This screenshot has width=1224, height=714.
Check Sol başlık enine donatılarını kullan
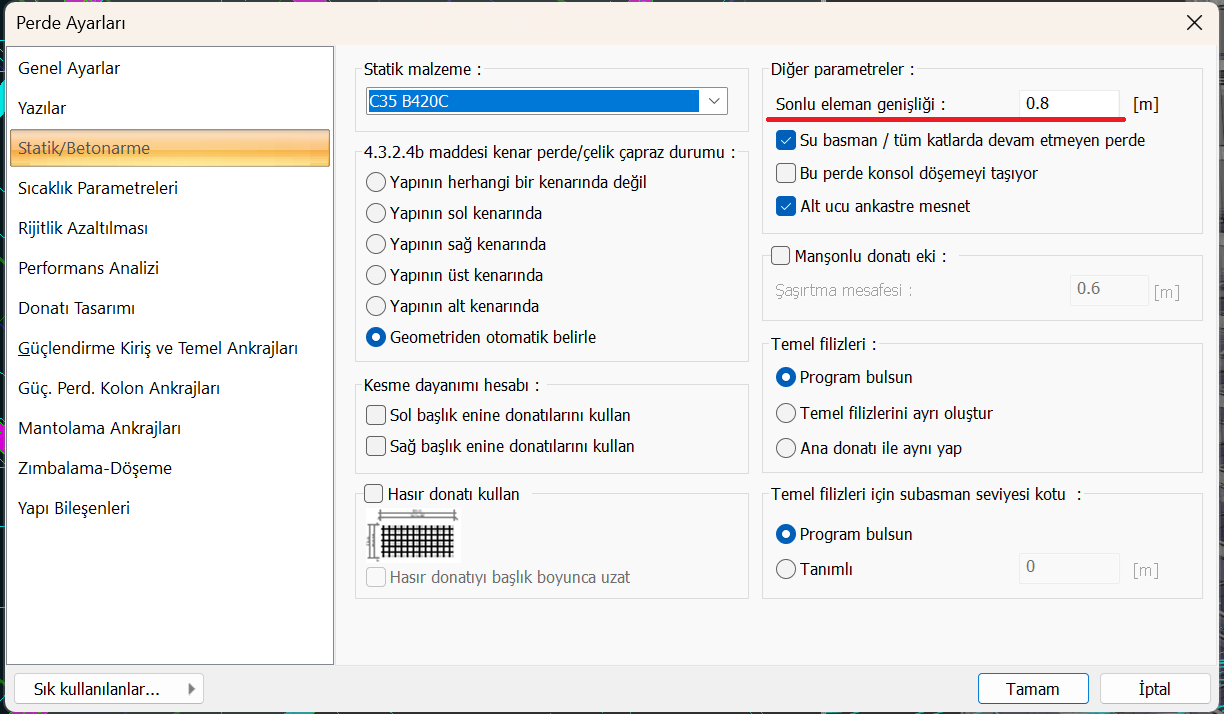[376, 415]
